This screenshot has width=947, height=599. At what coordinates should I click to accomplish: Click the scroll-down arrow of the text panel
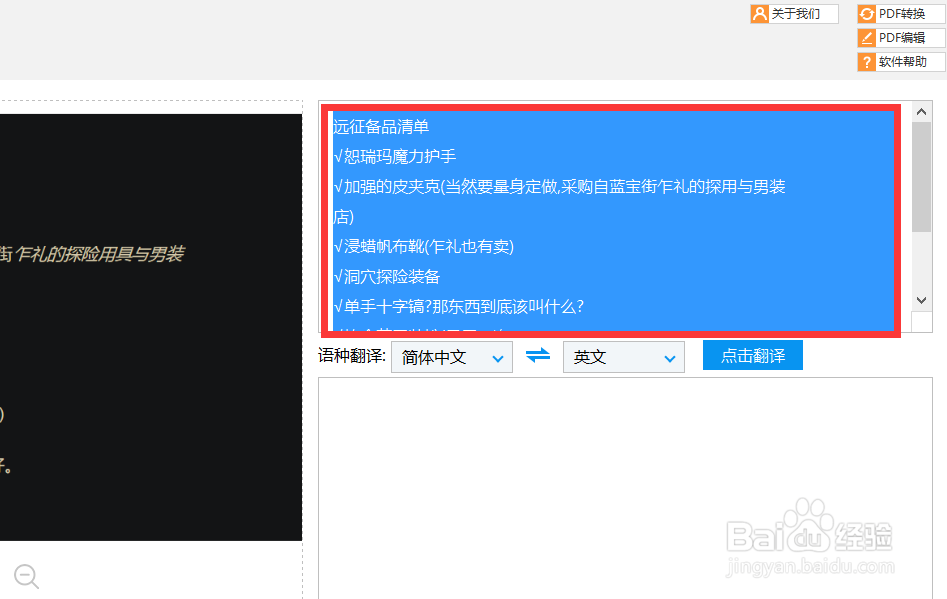(923, 301)
